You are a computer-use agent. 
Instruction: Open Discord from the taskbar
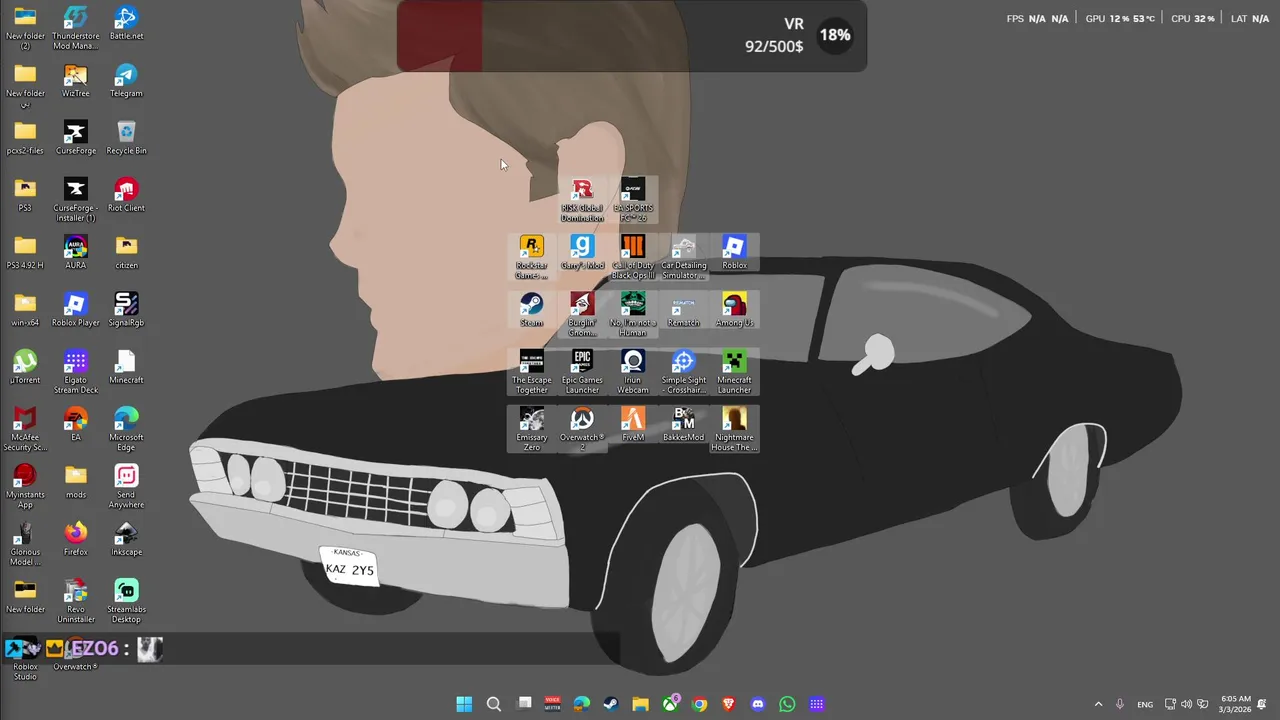tap(758, 704)
